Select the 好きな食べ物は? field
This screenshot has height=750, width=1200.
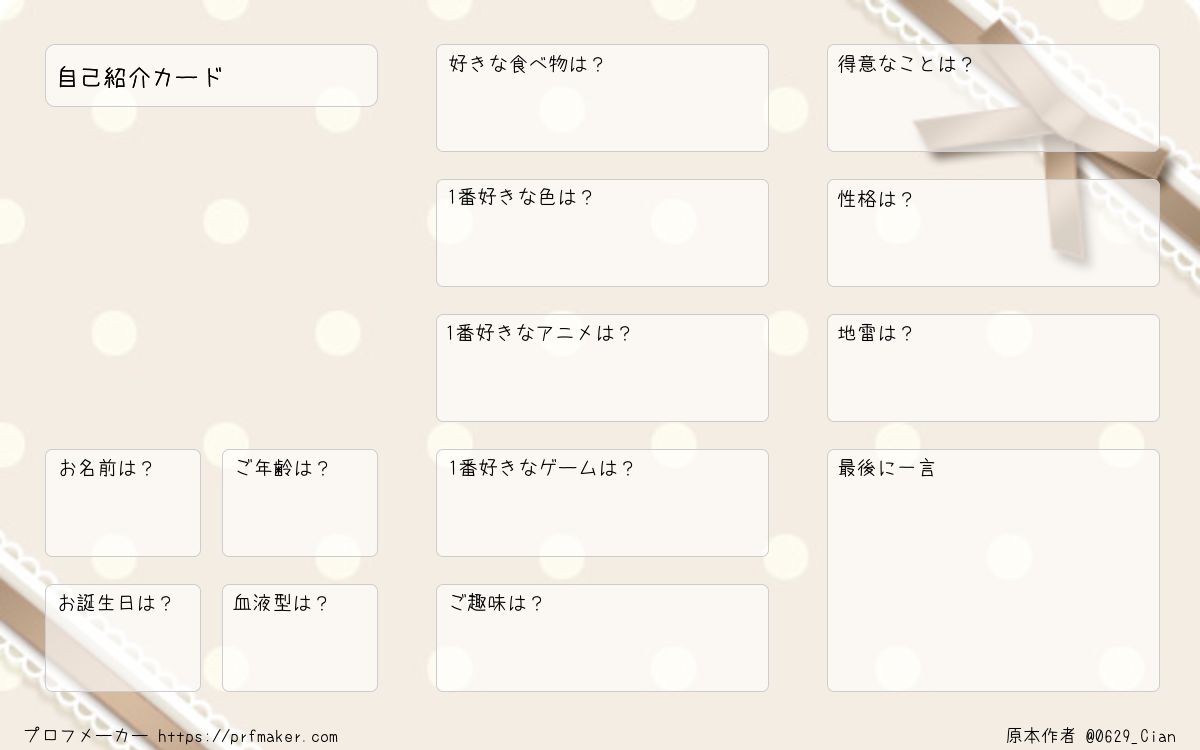[x=602, y=98]
